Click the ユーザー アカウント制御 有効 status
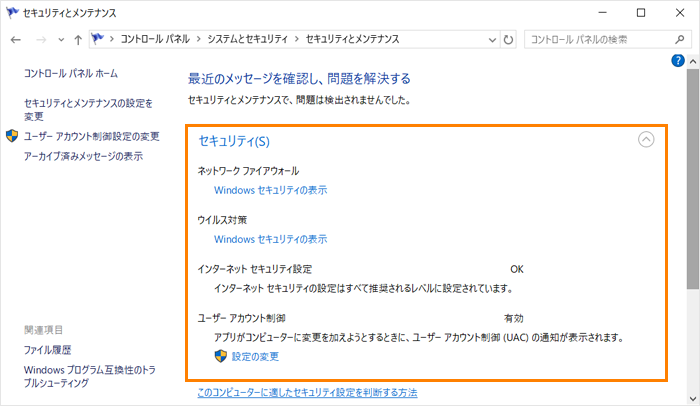The width and height of the screenshot is (700, 406). click(514, 318)
